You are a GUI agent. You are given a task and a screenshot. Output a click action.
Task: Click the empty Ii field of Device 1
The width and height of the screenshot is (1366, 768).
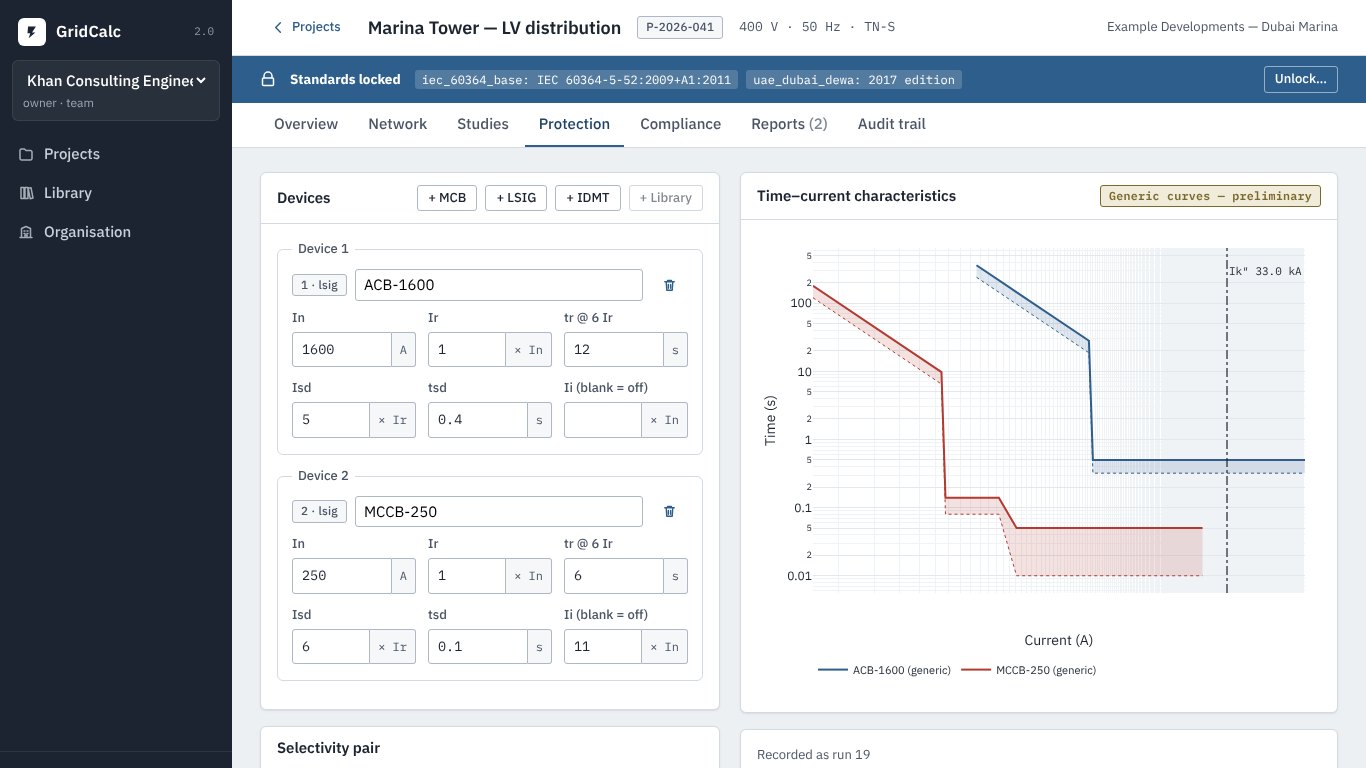602,420
